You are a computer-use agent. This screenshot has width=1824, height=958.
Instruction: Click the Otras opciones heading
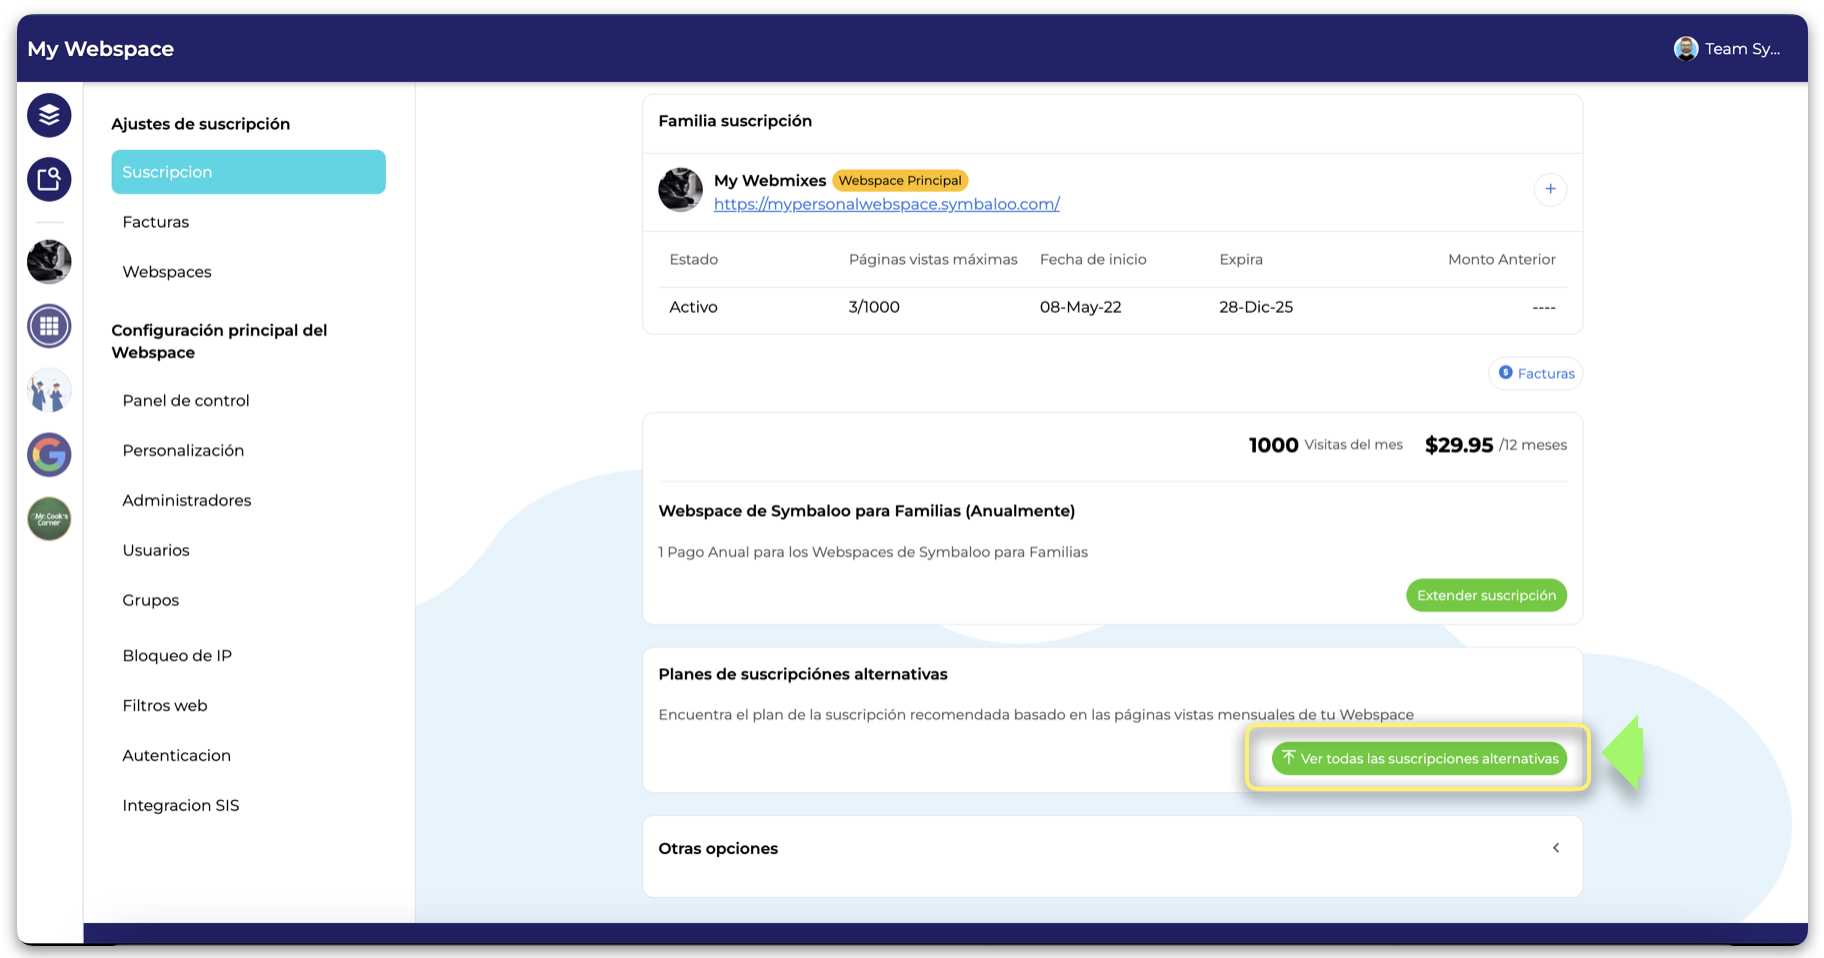pos(718,848)
